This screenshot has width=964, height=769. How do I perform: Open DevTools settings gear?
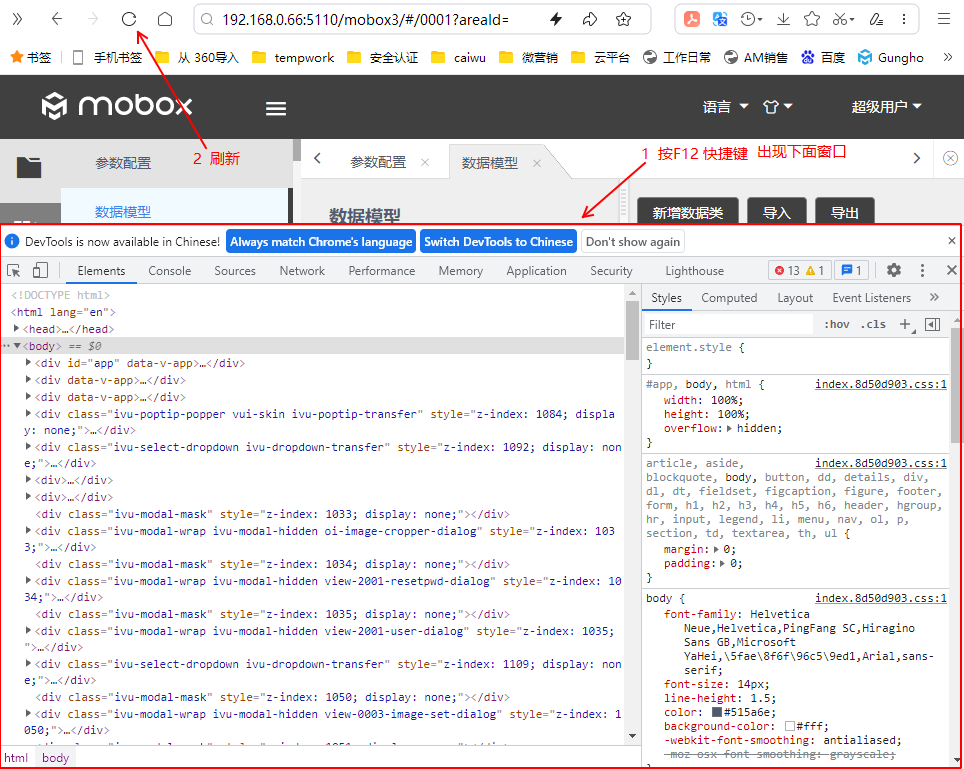(894, 271)
